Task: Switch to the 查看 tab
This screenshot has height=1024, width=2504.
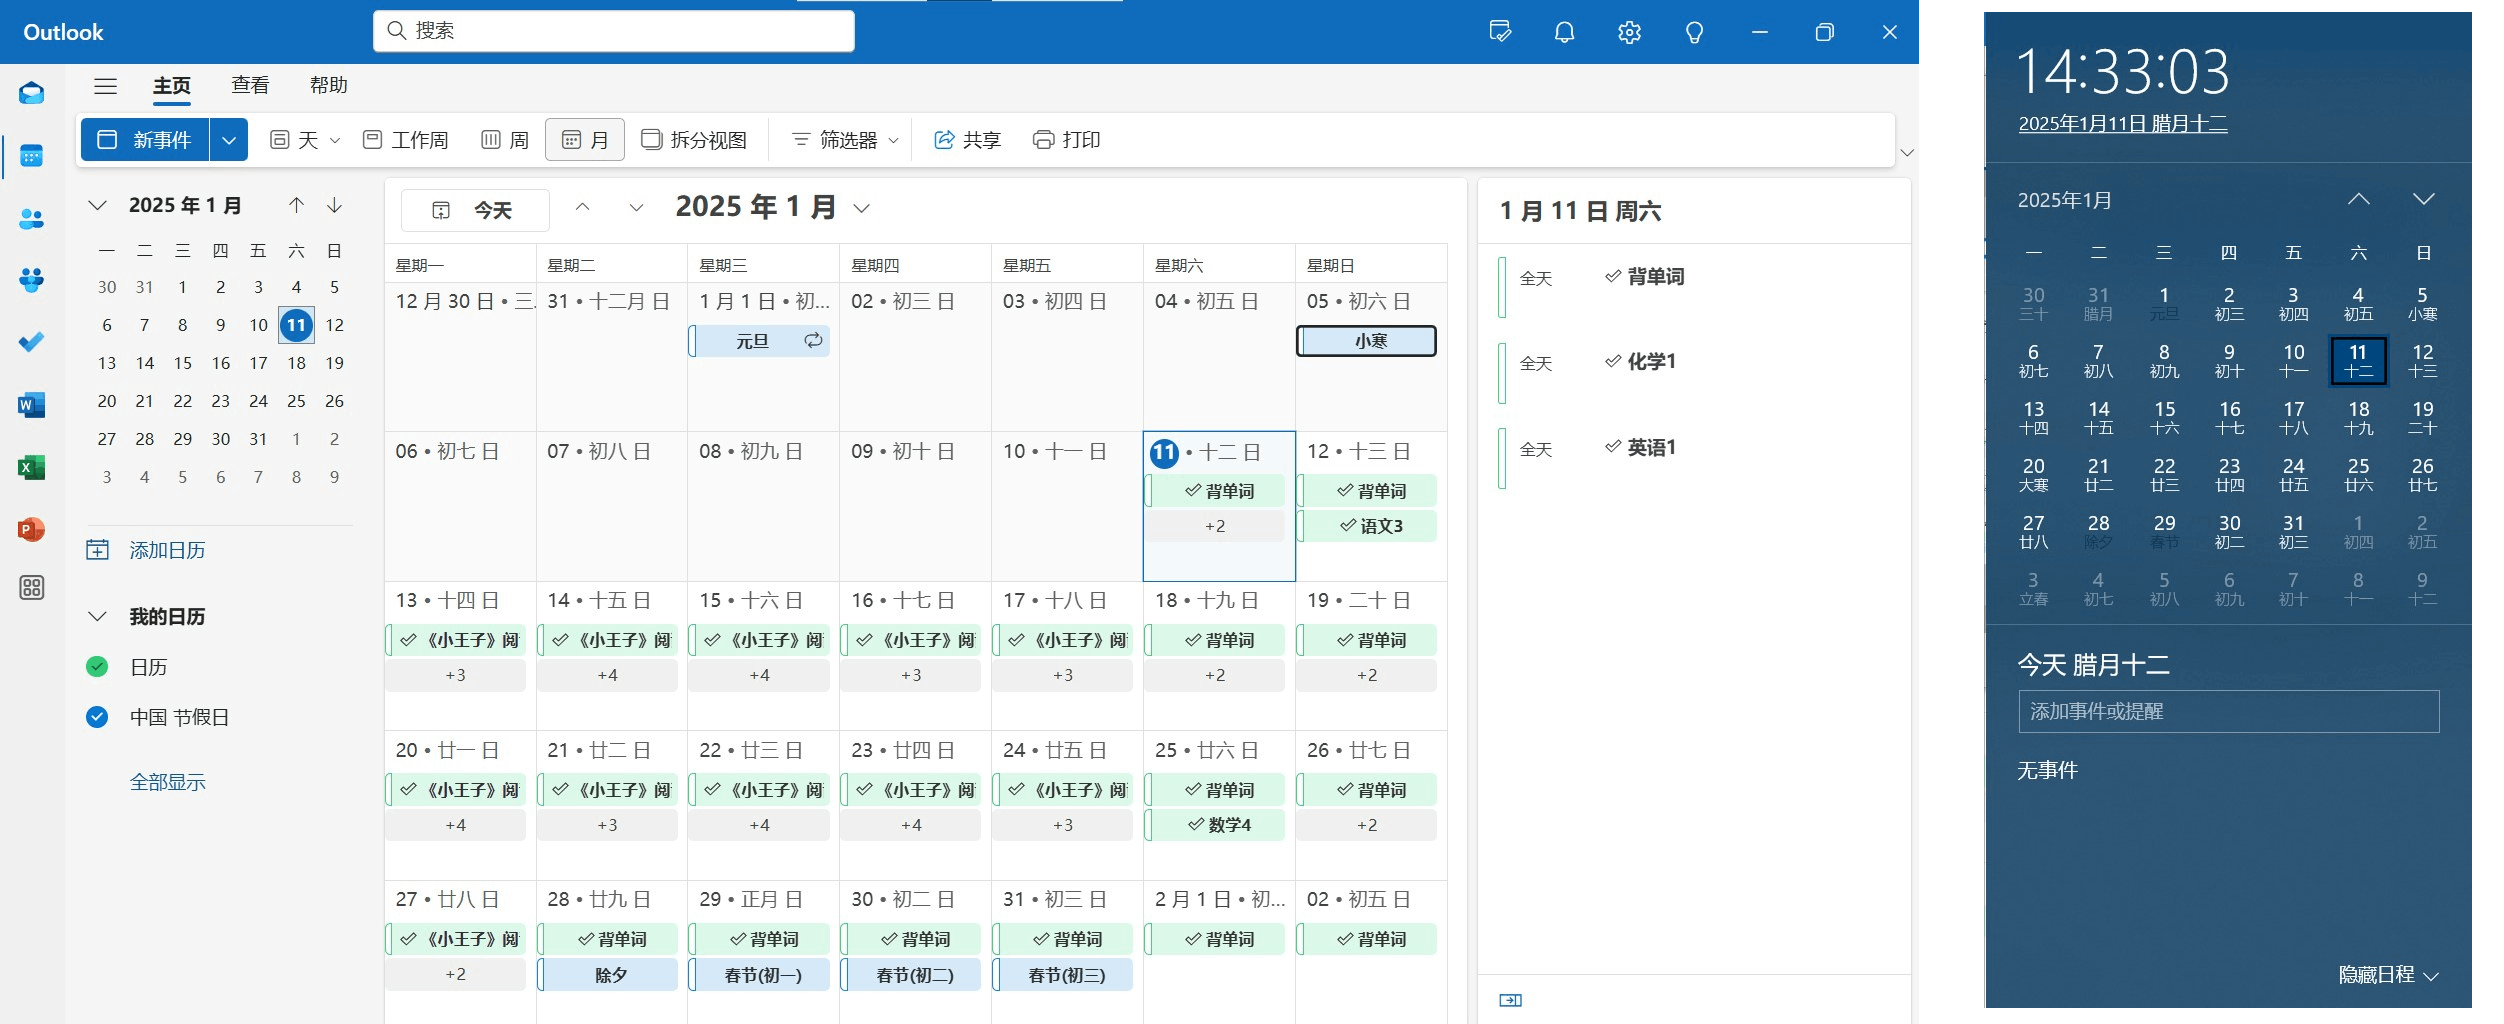Action: click(x=249, y=85)
